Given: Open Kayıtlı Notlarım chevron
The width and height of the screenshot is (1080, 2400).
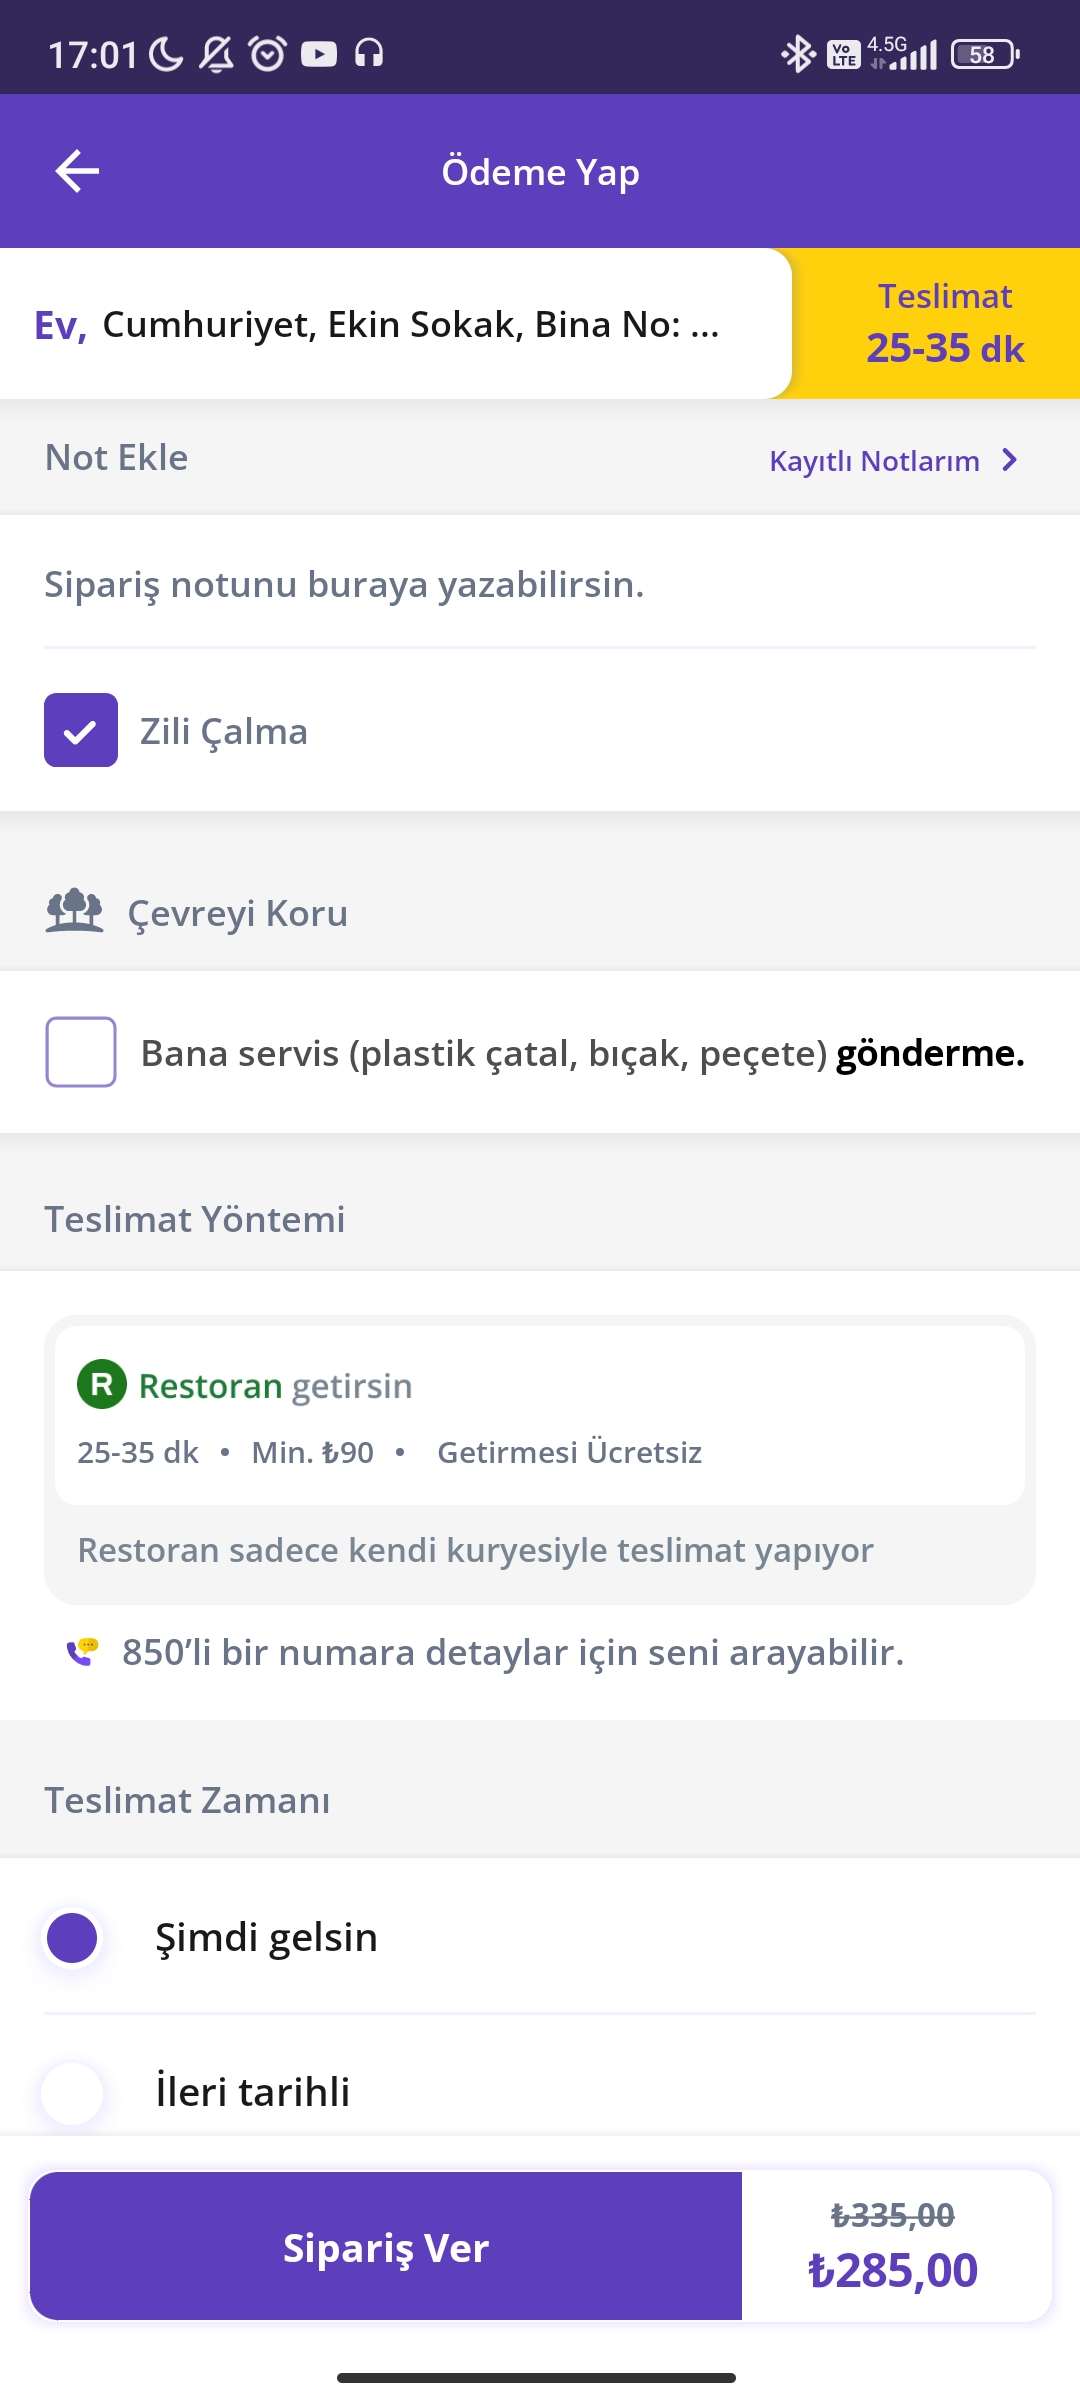Looking at the screenshot, I should pyautogui.click(x=1010, y=460).
